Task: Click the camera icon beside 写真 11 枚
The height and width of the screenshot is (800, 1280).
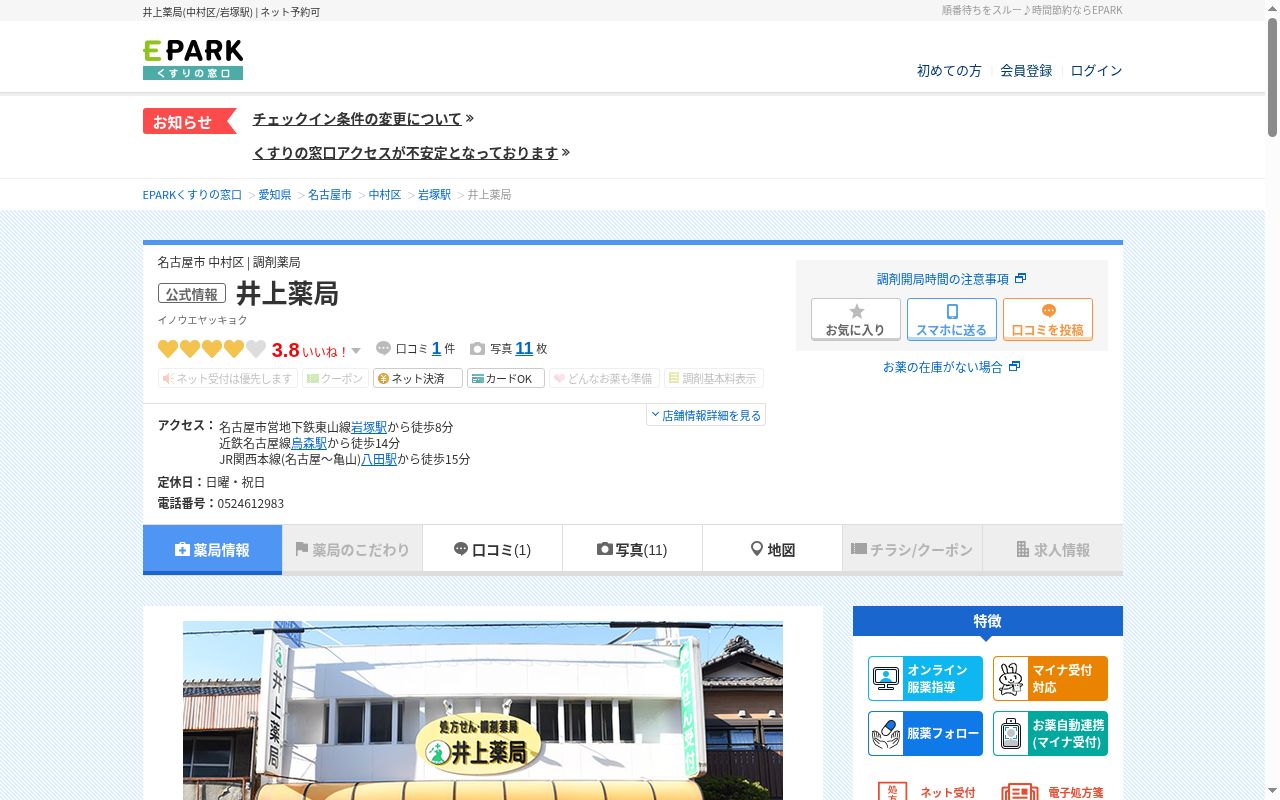Action: [x=477, y=349]
